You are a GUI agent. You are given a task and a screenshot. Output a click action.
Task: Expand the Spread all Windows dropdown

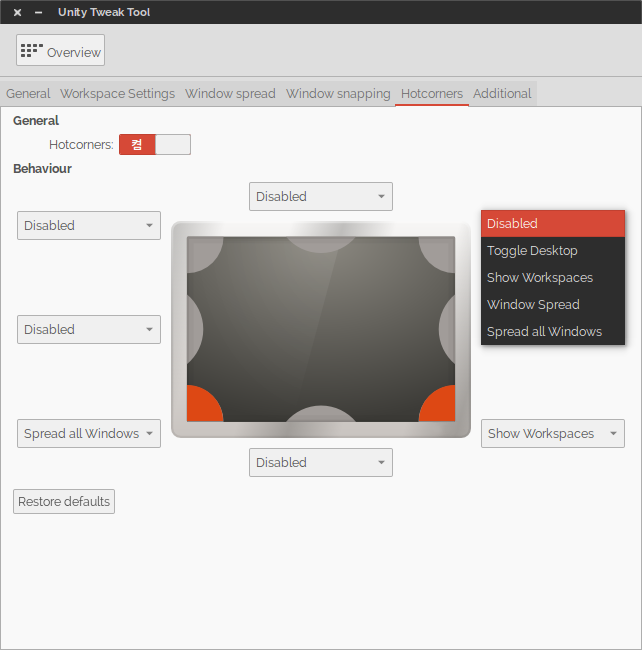89,434
